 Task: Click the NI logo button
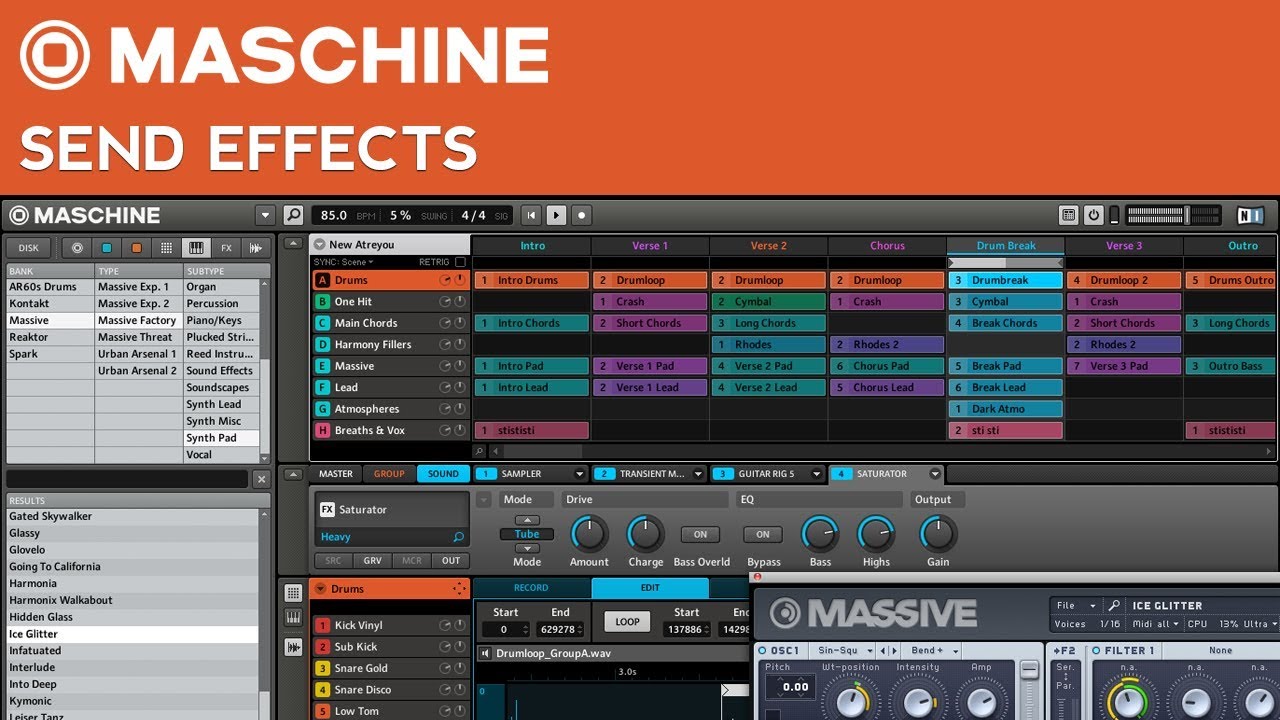coord(1250,215)
